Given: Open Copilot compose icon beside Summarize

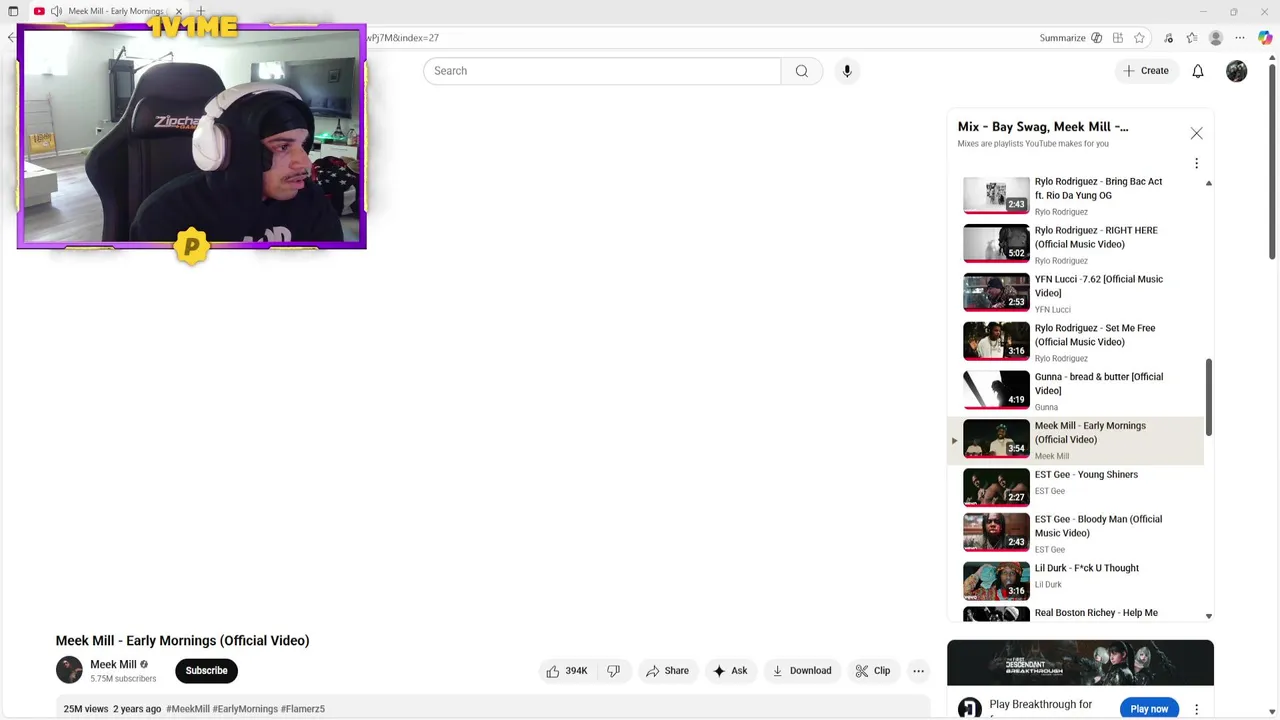Looking at the screenshot, I should (1097, 38).
